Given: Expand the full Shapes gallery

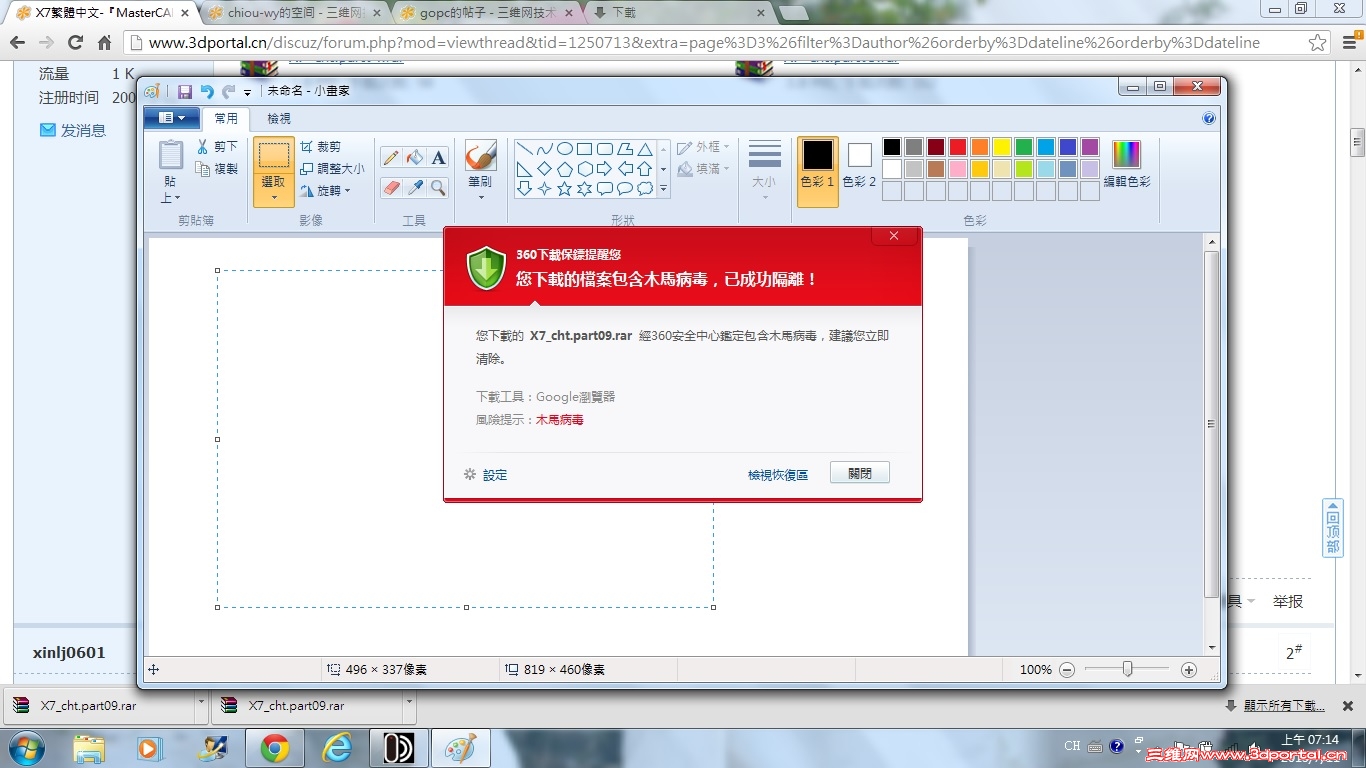Looking at the screenshot, I should pyautogui.click(x=663, y=188).
